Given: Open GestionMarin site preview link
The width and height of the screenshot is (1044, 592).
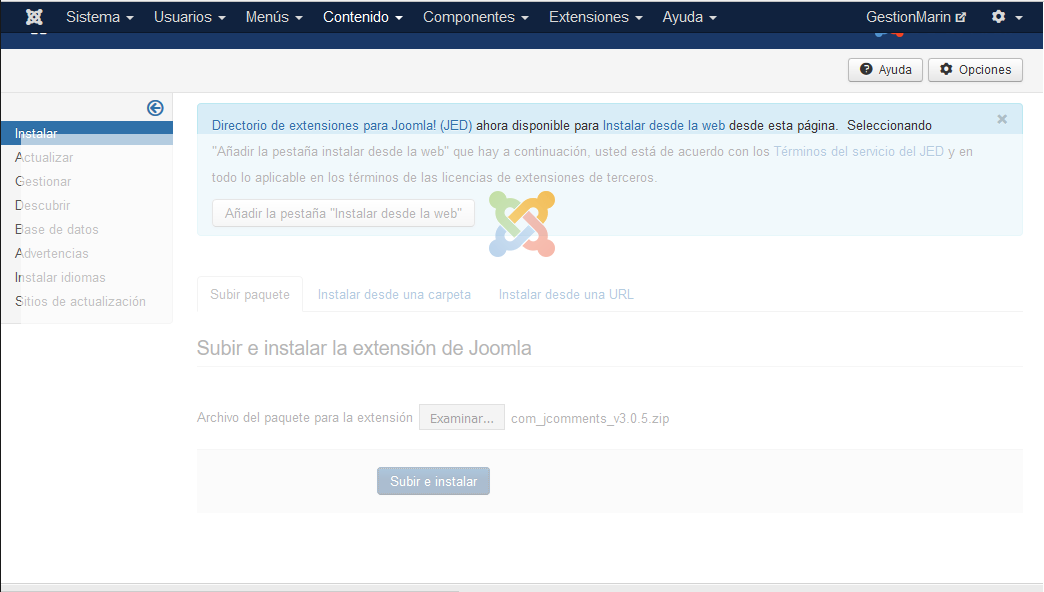Looking at the screenshot, I should (915, 17).
